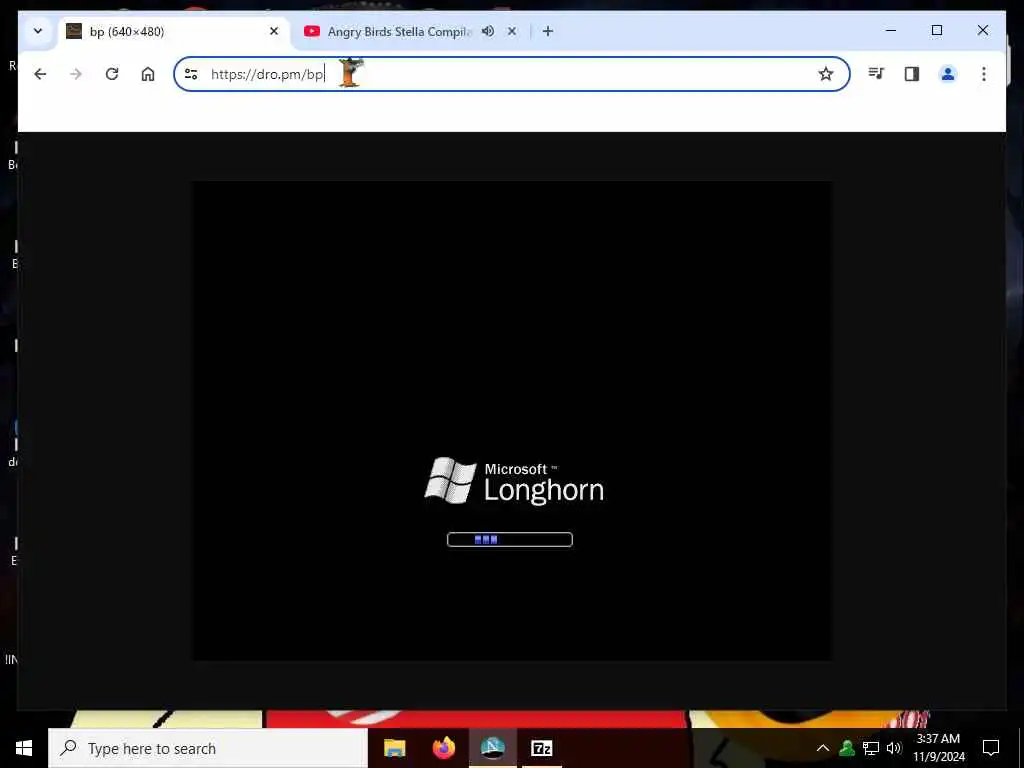Open File Explorer from taskbar
Screen dimensions: 1024x768
coord(394,748)
